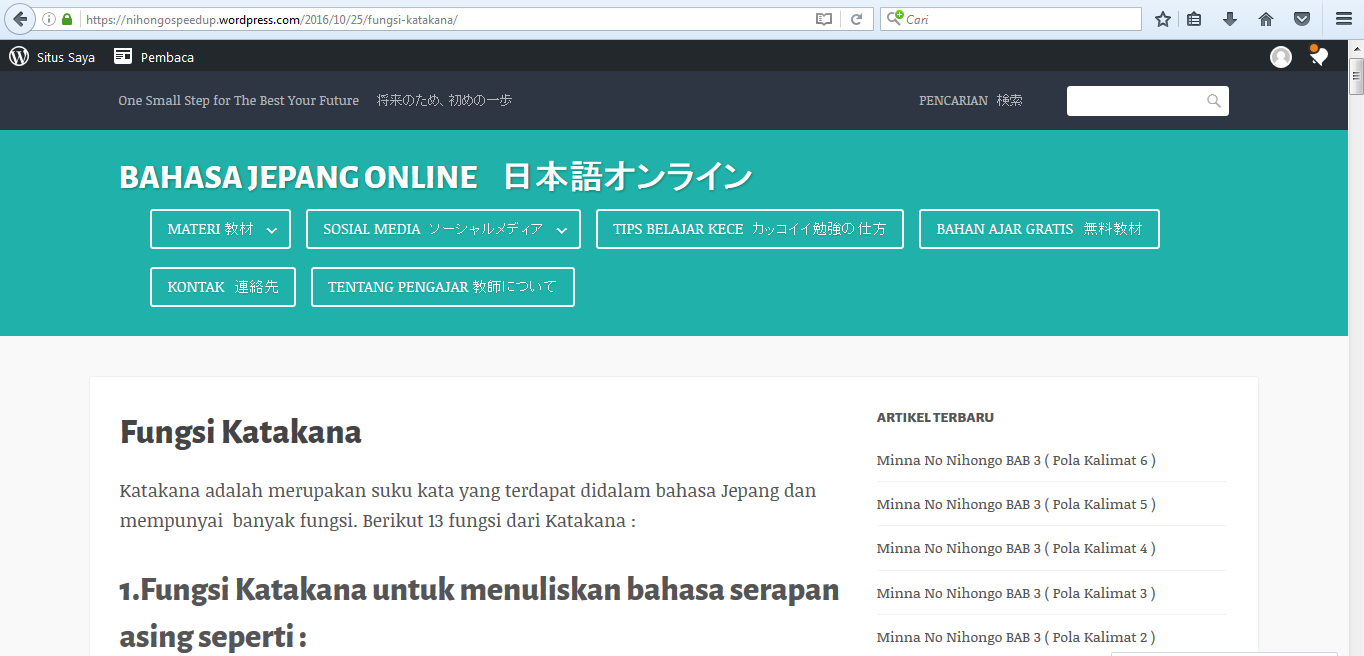Click the WordPress logo icon
The image size is (1364, 656).
19,57
